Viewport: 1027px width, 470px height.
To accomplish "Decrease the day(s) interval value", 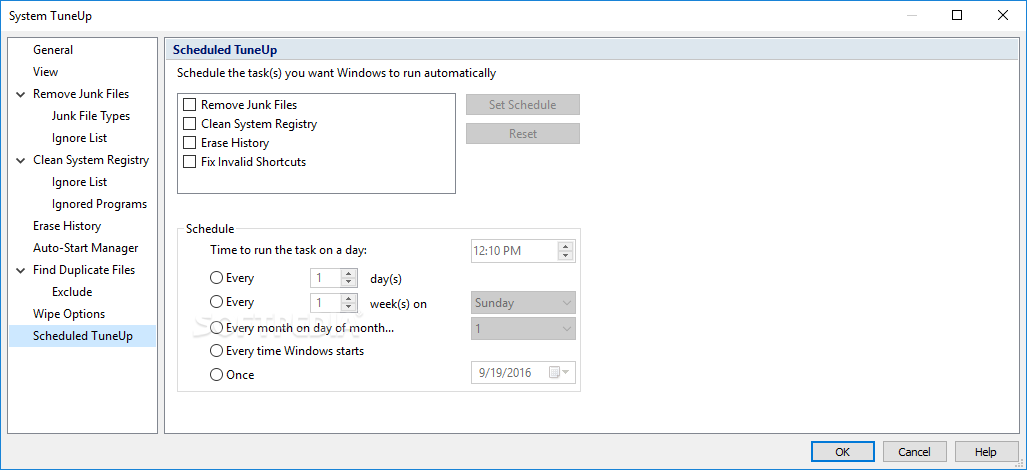I will tap(349, 283).
